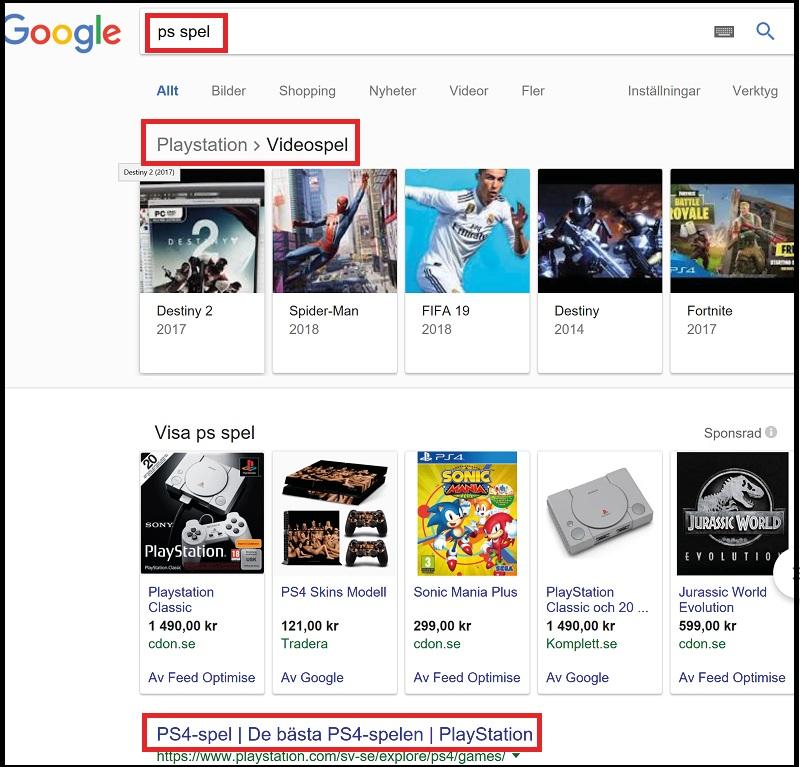The image size is (800, 767).
Task: Open Sonic Mania Plus product image
Action: [467, 513]
